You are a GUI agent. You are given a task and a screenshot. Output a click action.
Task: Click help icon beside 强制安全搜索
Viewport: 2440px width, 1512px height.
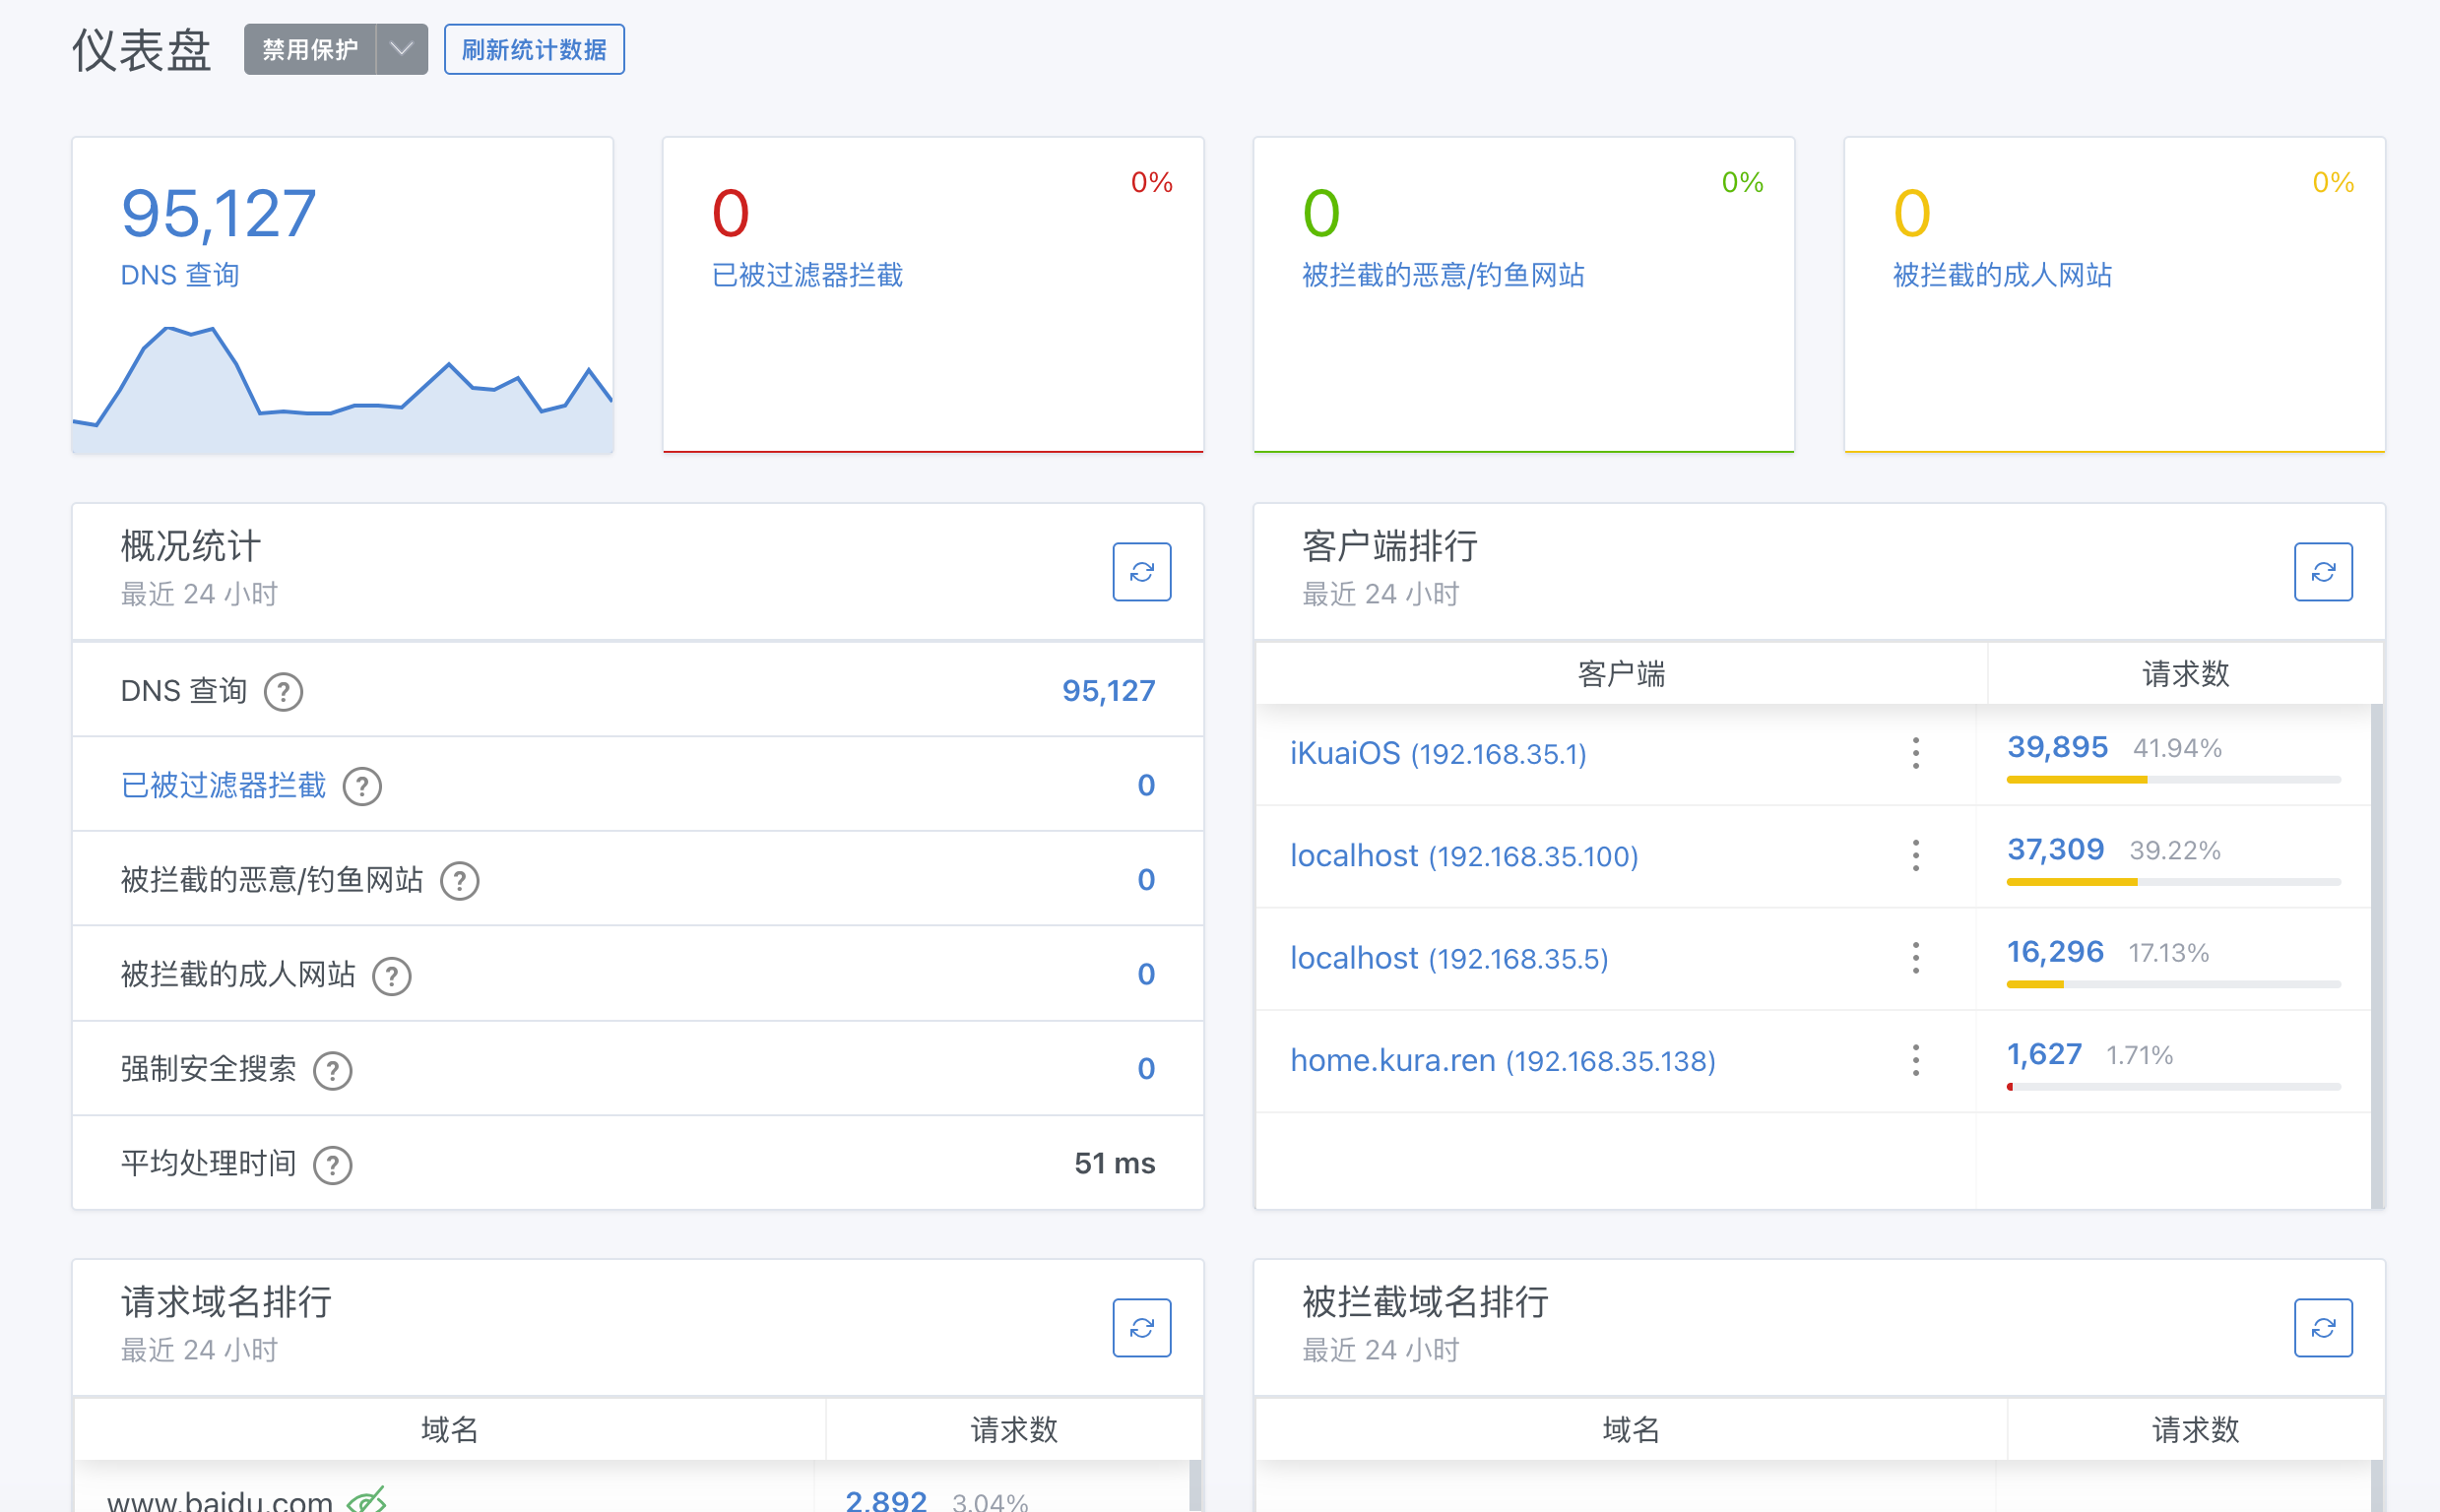(332, 1070)
